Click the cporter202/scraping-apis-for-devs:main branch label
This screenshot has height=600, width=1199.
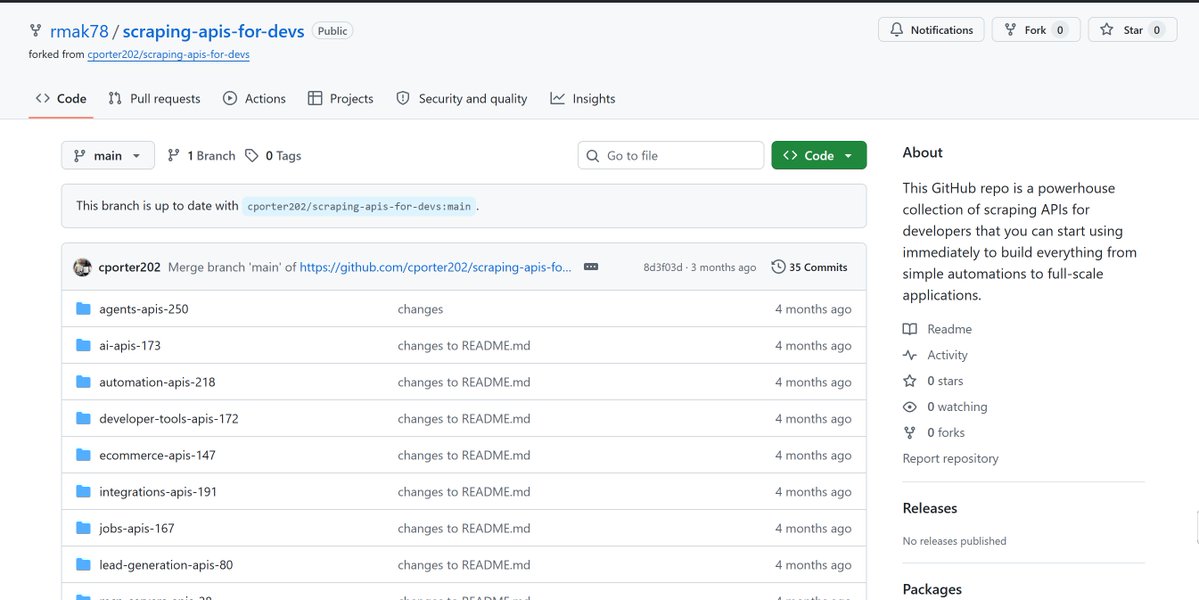pyautogui.click(x=359, y=206)
